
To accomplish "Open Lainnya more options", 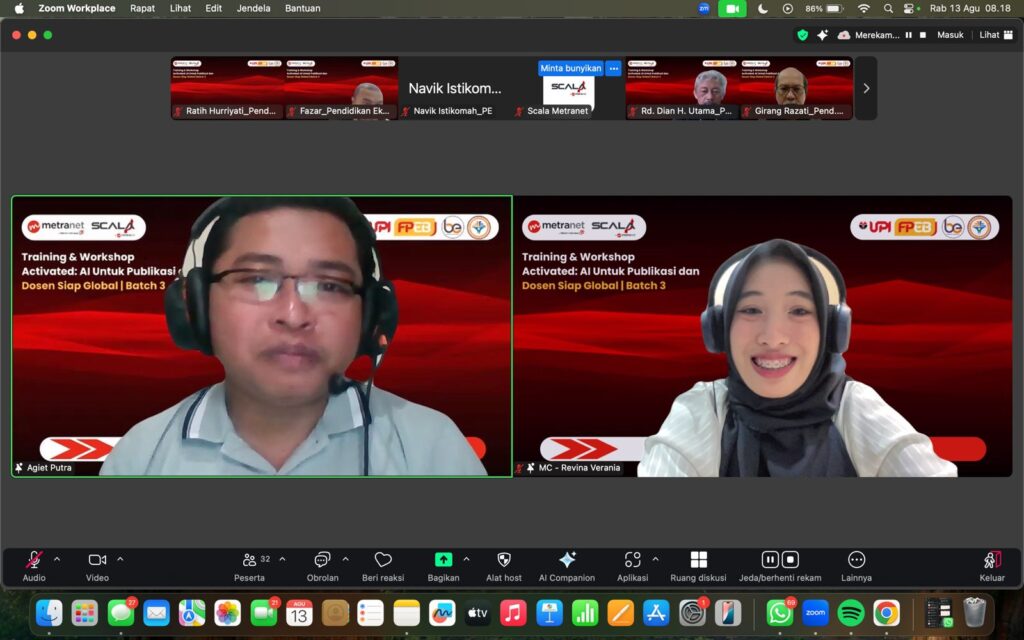I will click(x=856, y=566).
